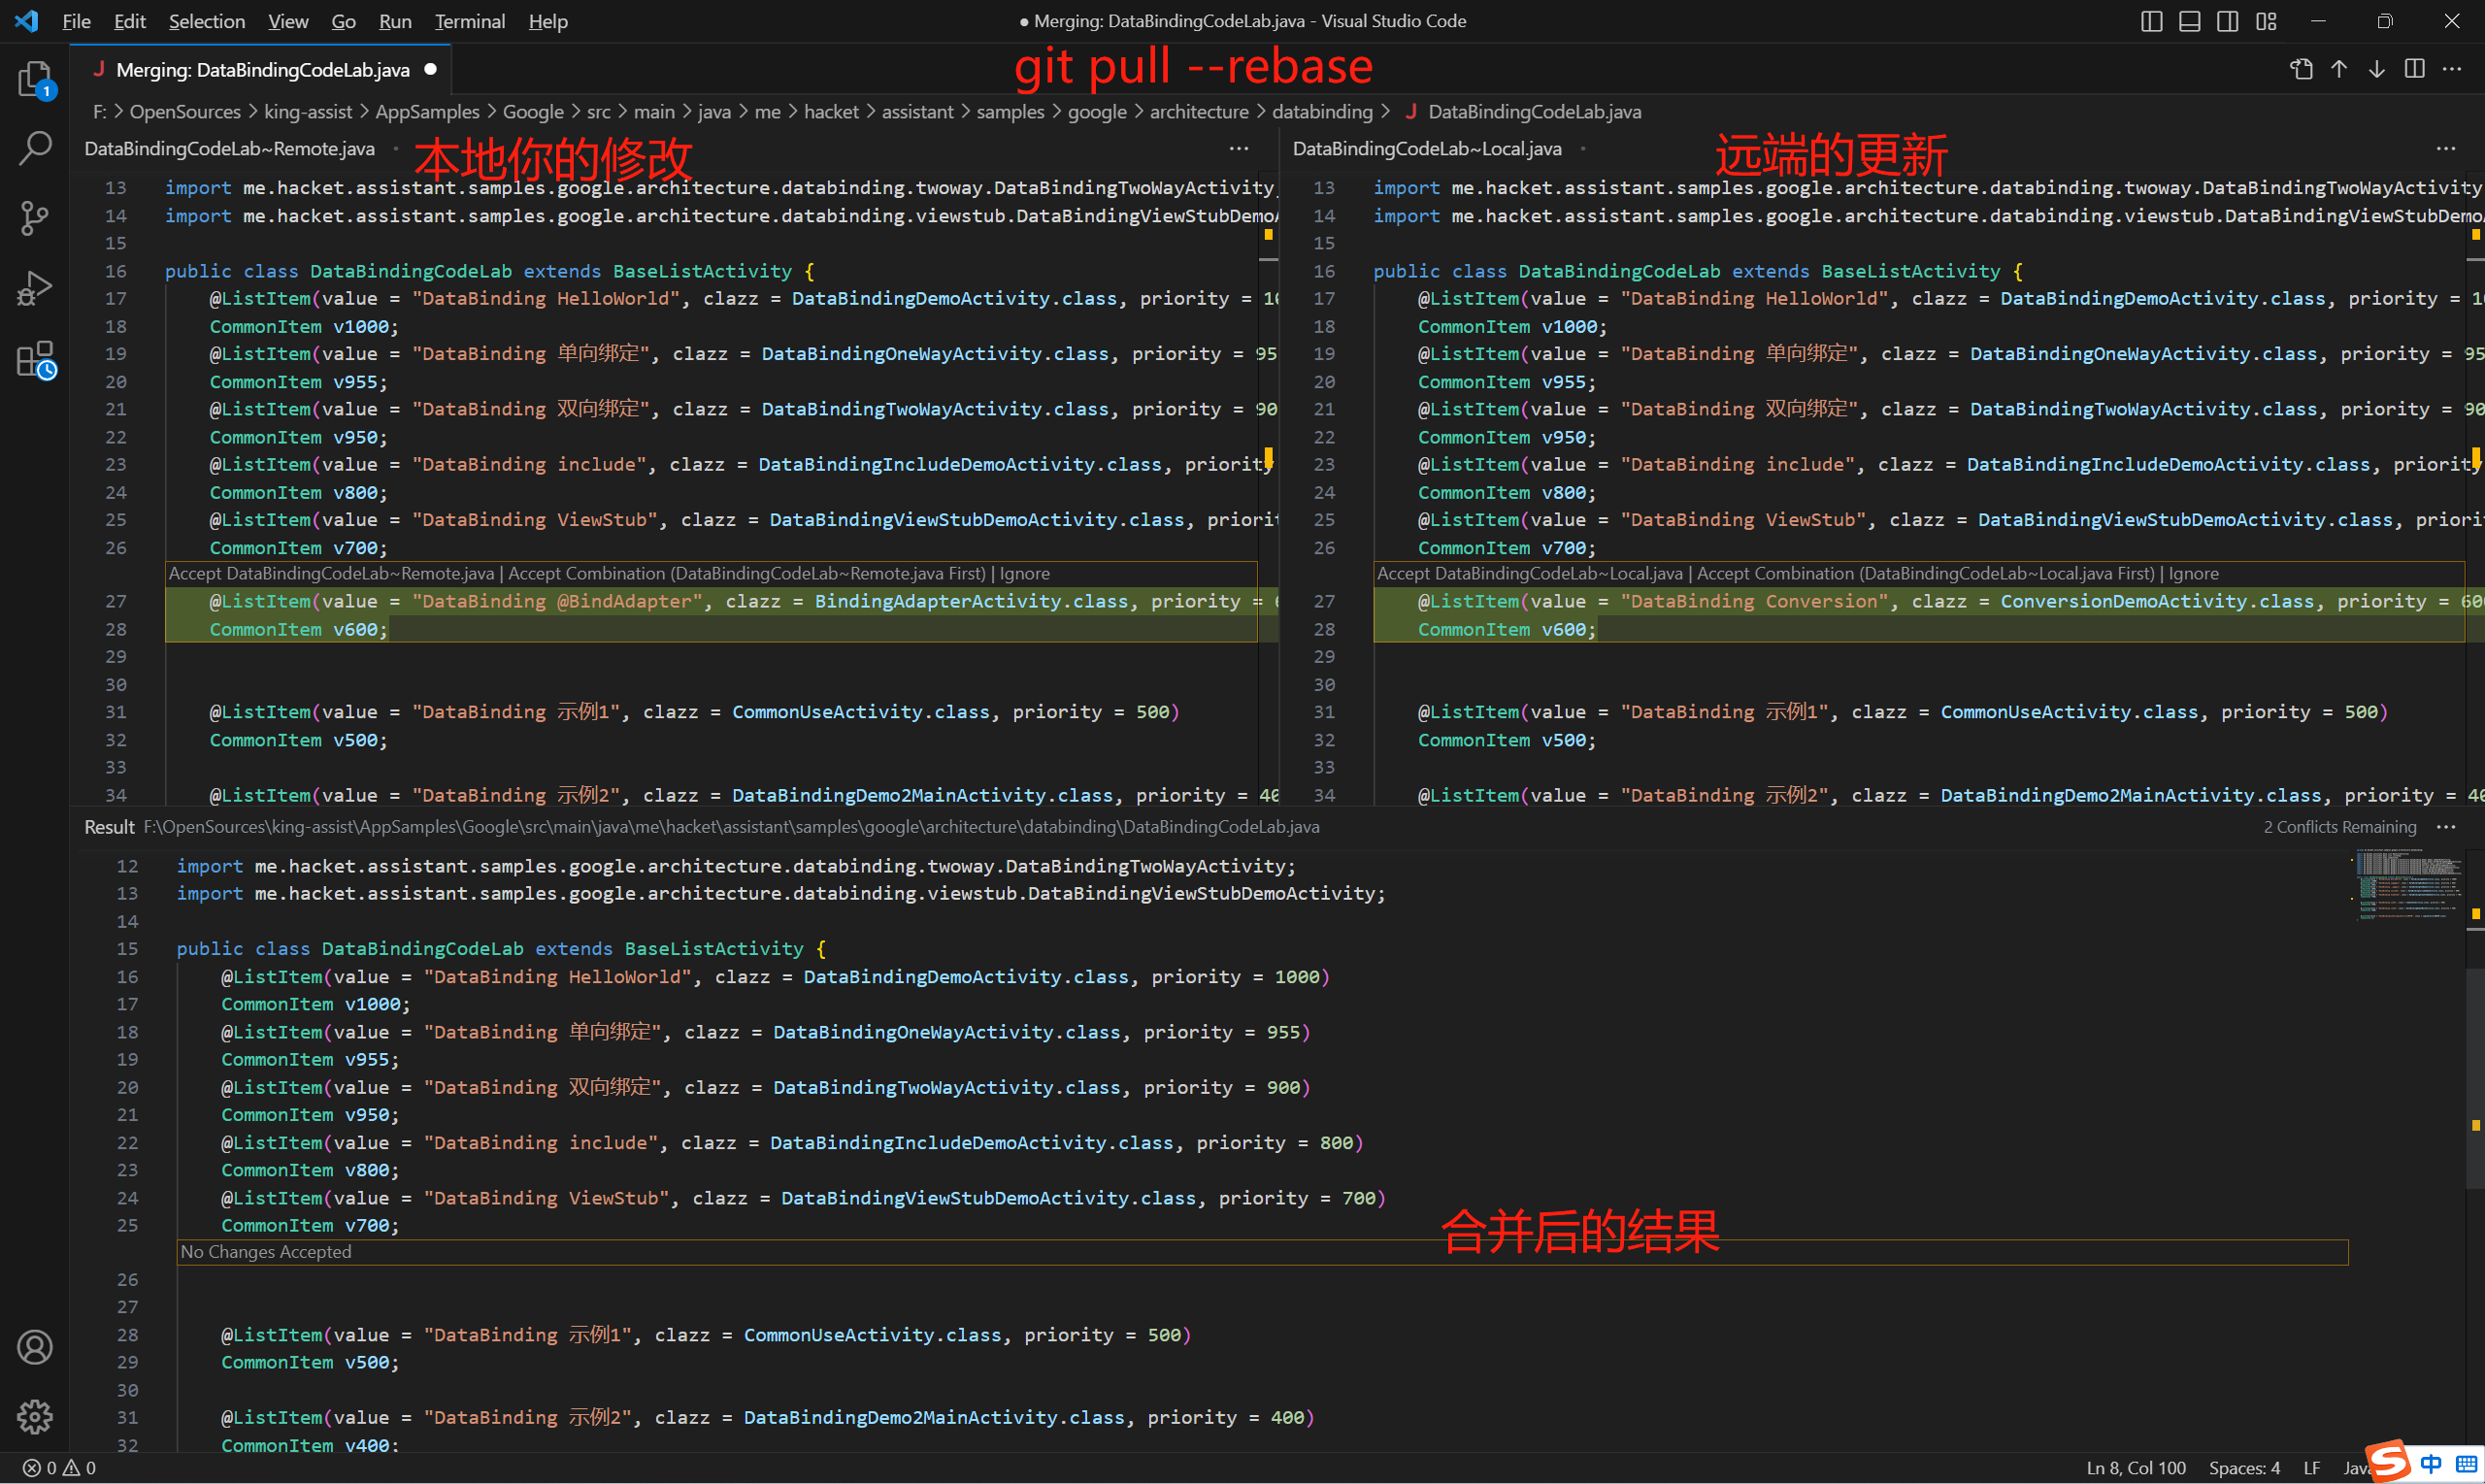Toggle bottom panel layout icon
Viewport: 2485px width, 1484px height.
click(2189, 21)
